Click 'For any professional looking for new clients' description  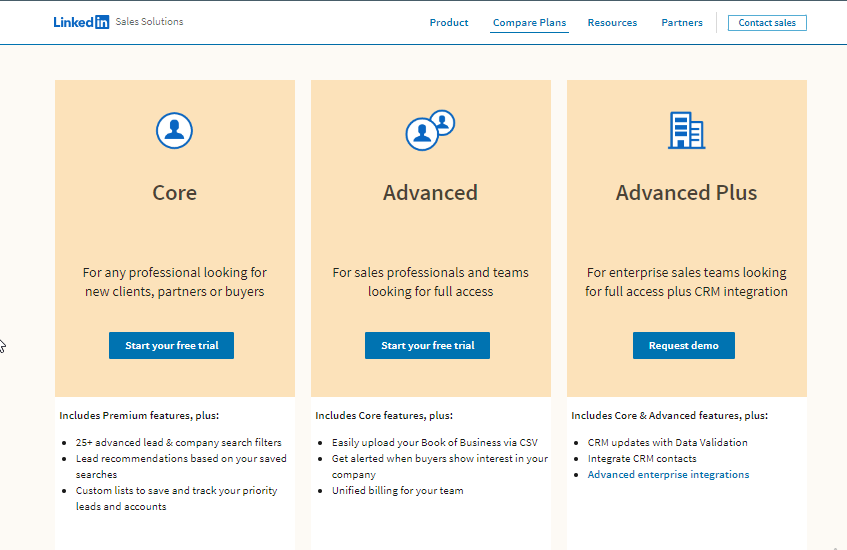click(x=174, y=282)
